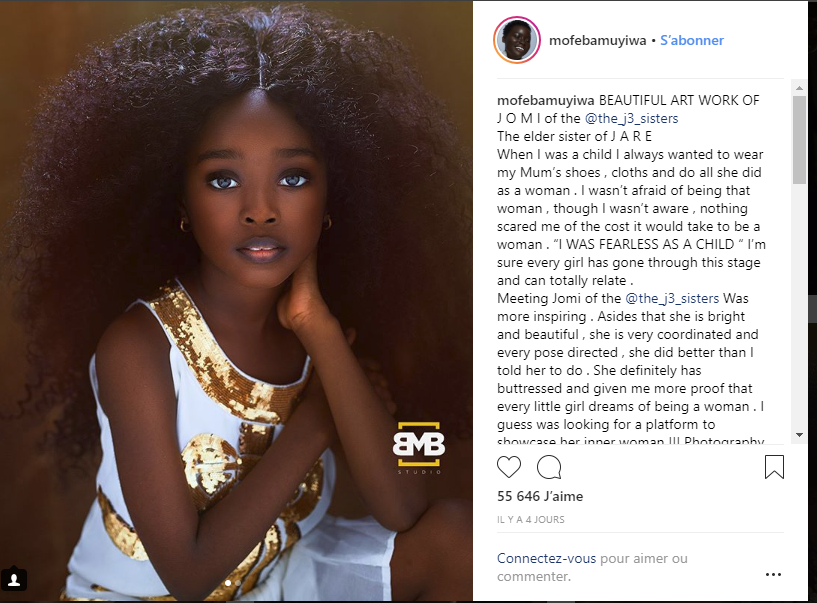Click the bold mofebamuyiwa name in caption
The width and height of the screenshot is (817, 603).
click(546, 100)
